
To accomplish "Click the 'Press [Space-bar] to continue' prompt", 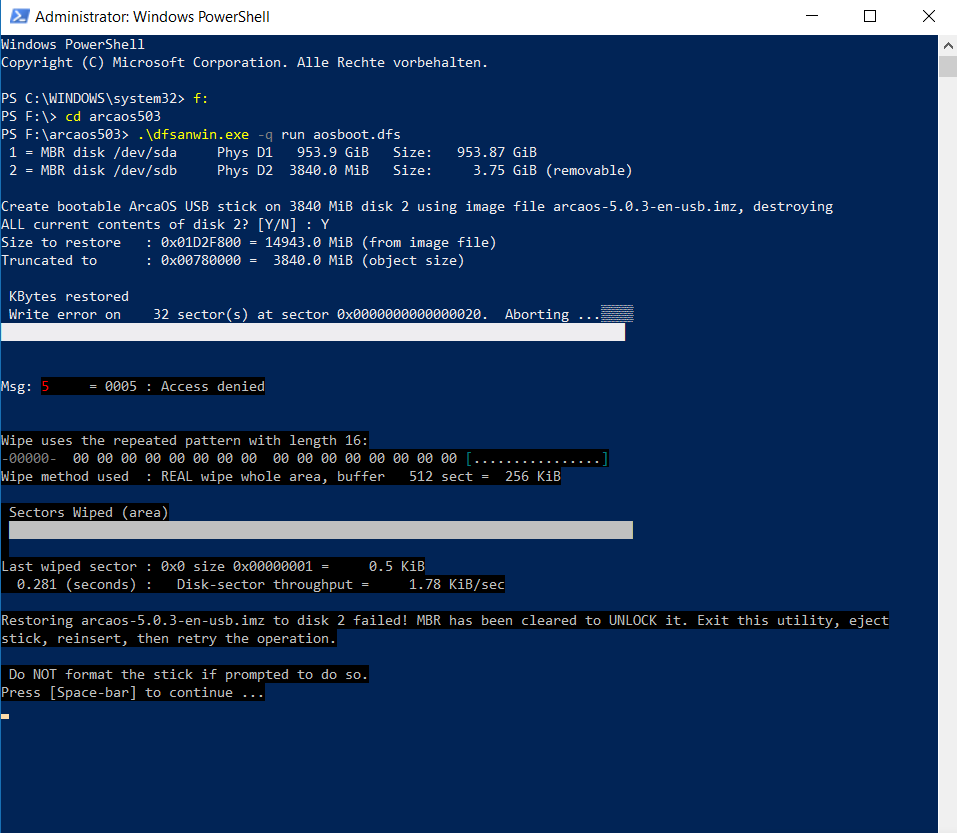I will pyautogui.click(x=132, y=693).
